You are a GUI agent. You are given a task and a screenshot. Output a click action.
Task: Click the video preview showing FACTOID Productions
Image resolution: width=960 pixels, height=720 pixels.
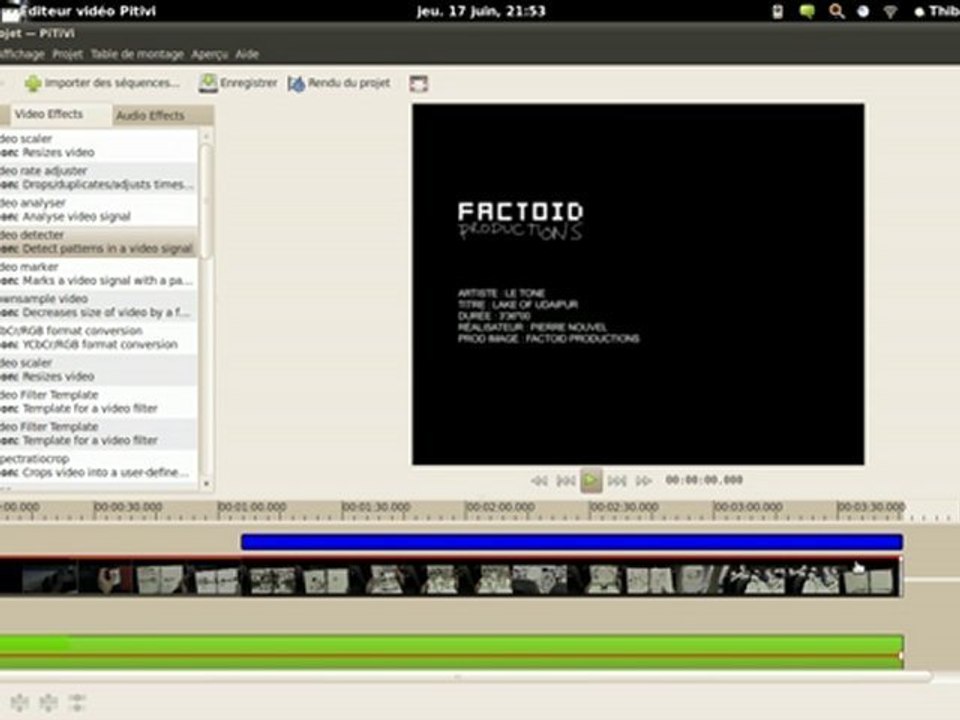click(x=638, y=284)
